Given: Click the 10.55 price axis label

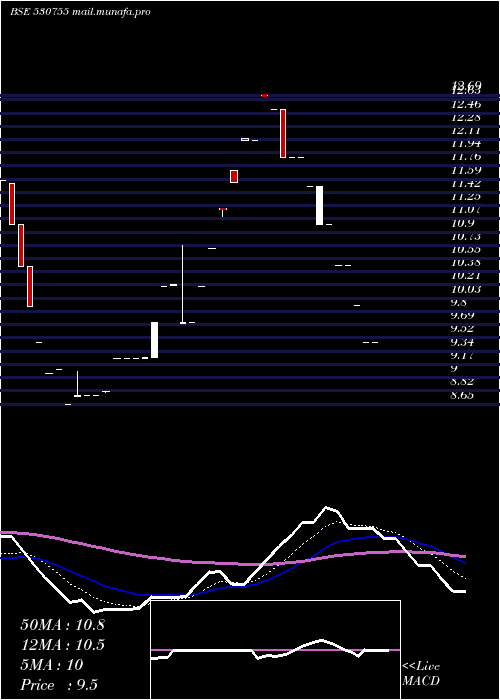Looking at the screenshot, I should point(466,250).
